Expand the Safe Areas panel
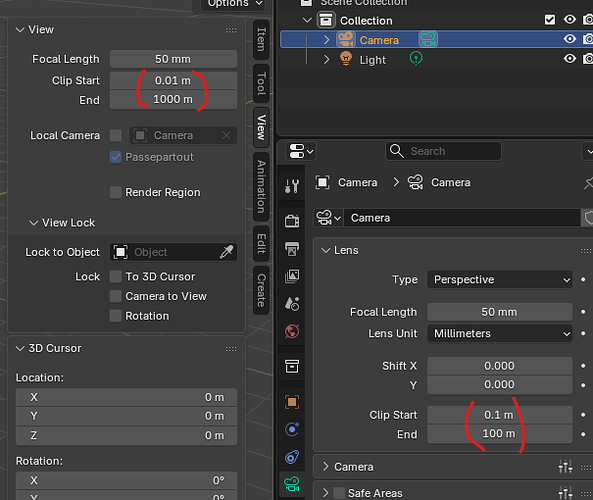Viewport: 593px width, 500px height. [x=326, y=493]
